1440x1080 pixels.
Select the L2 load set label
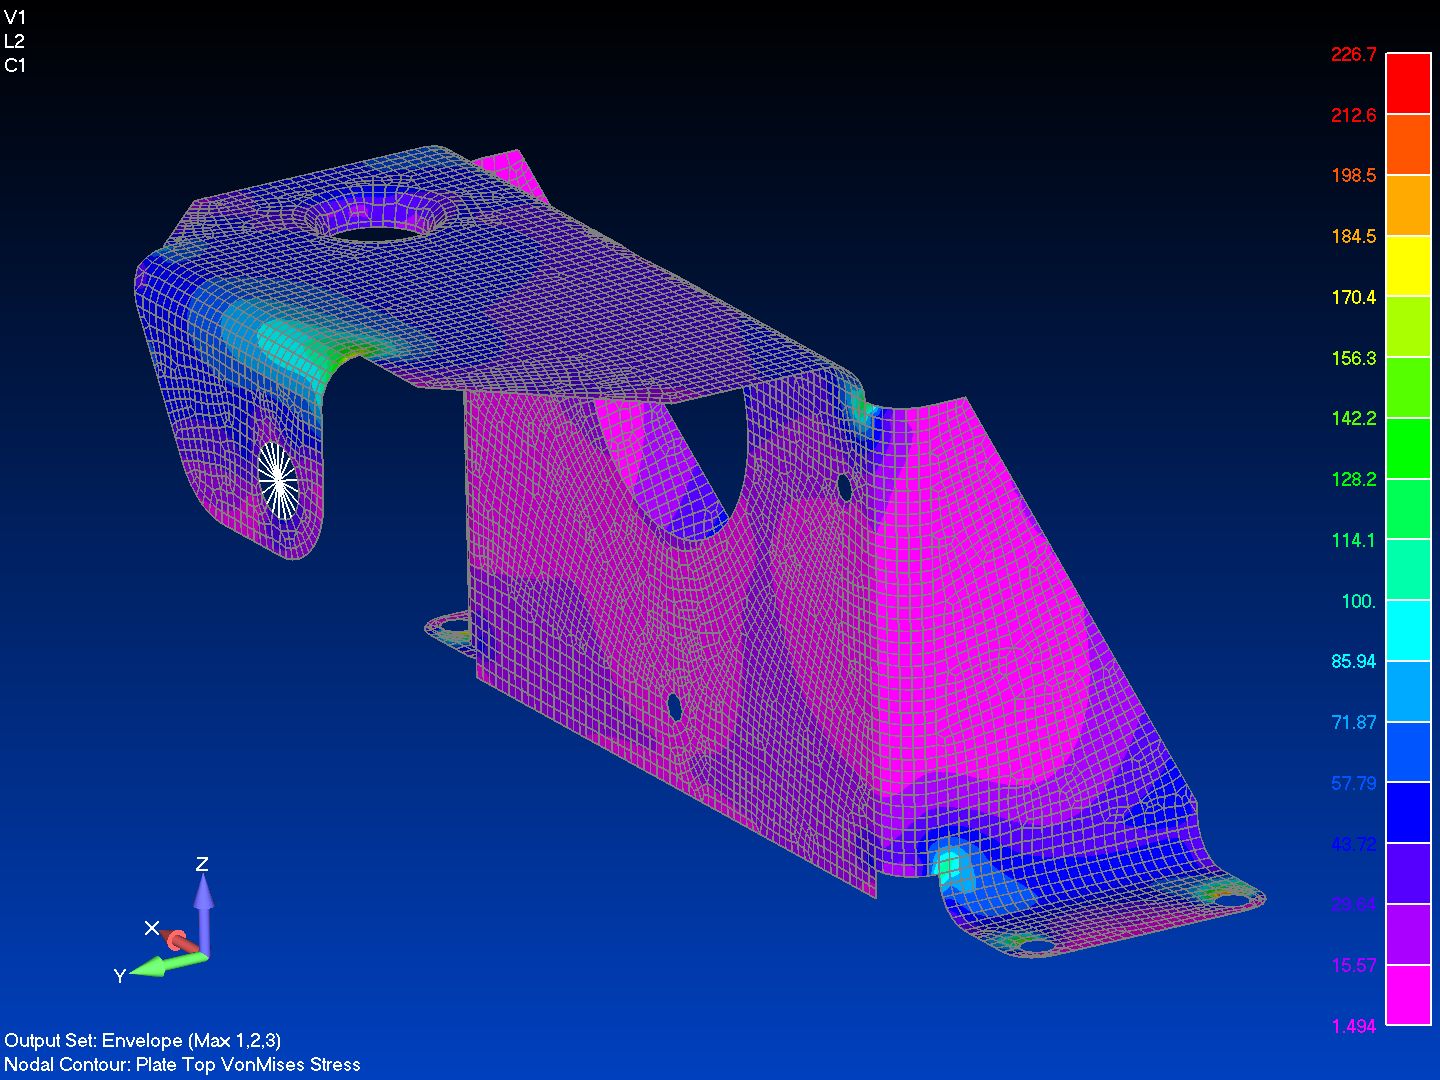[x=16, y=42]
